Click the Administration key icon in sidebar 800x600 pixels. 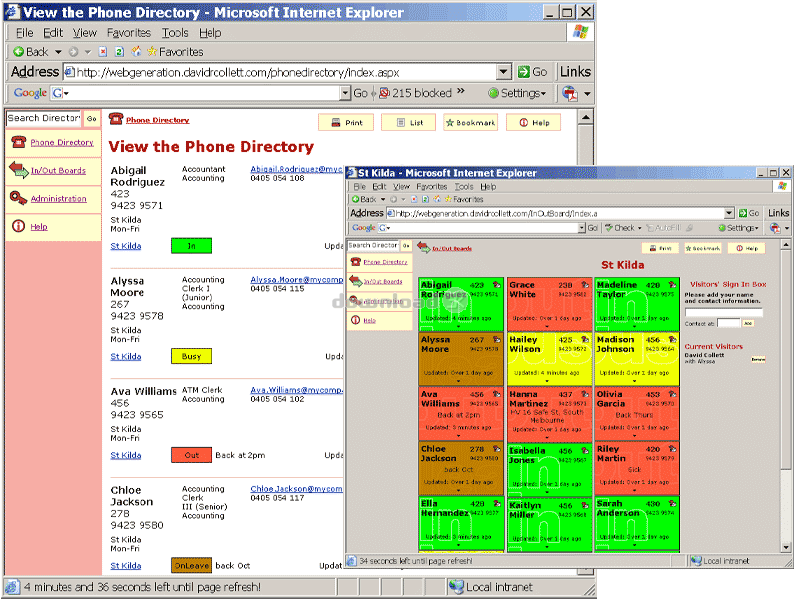coord(18,198)
